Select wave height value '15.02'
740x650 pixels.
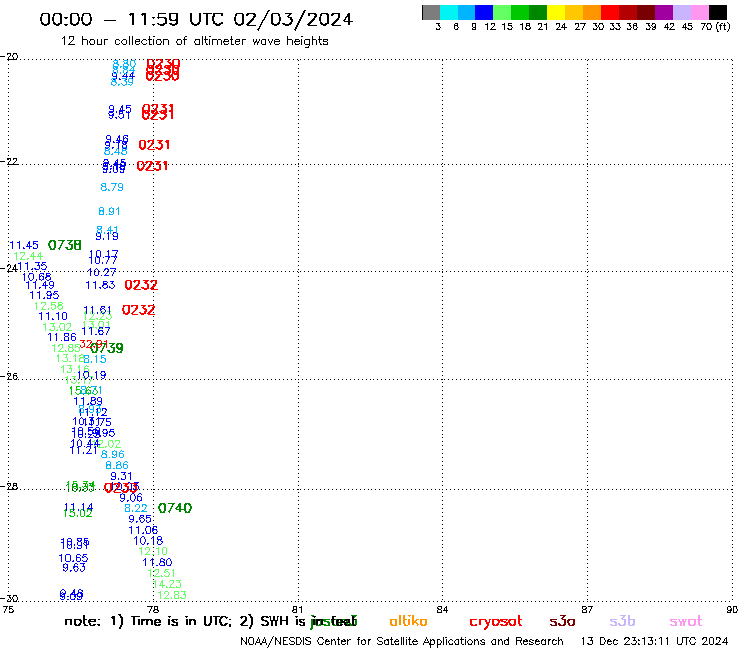[x=78, y=514]
